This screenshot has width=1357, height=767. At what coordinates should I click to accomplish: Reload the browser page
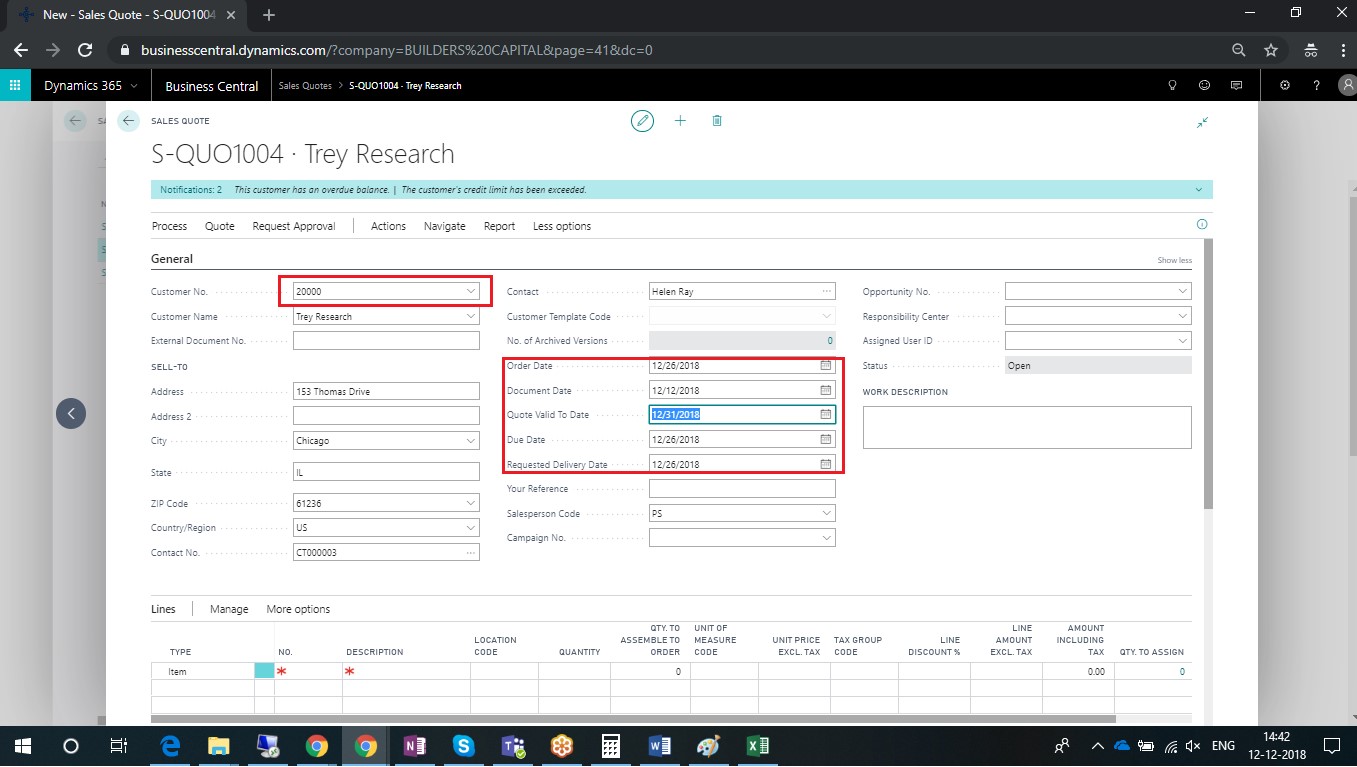point(86,50)
